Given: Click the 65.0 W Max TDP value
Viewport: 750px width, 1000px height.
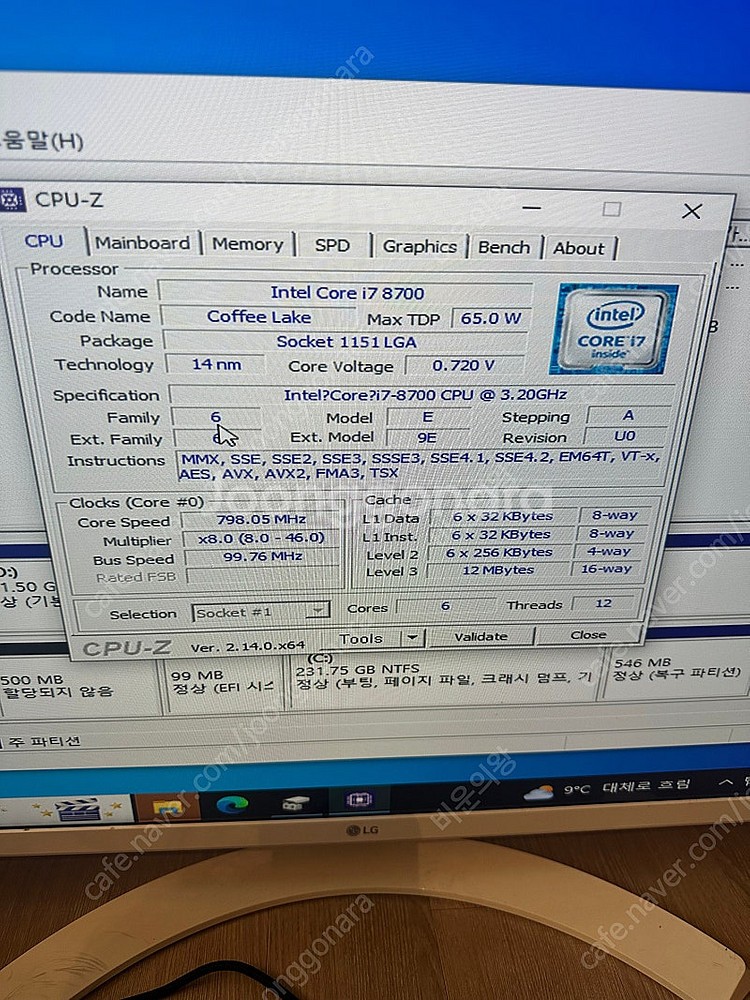Looking at the screenshot, I should (490, 318).
